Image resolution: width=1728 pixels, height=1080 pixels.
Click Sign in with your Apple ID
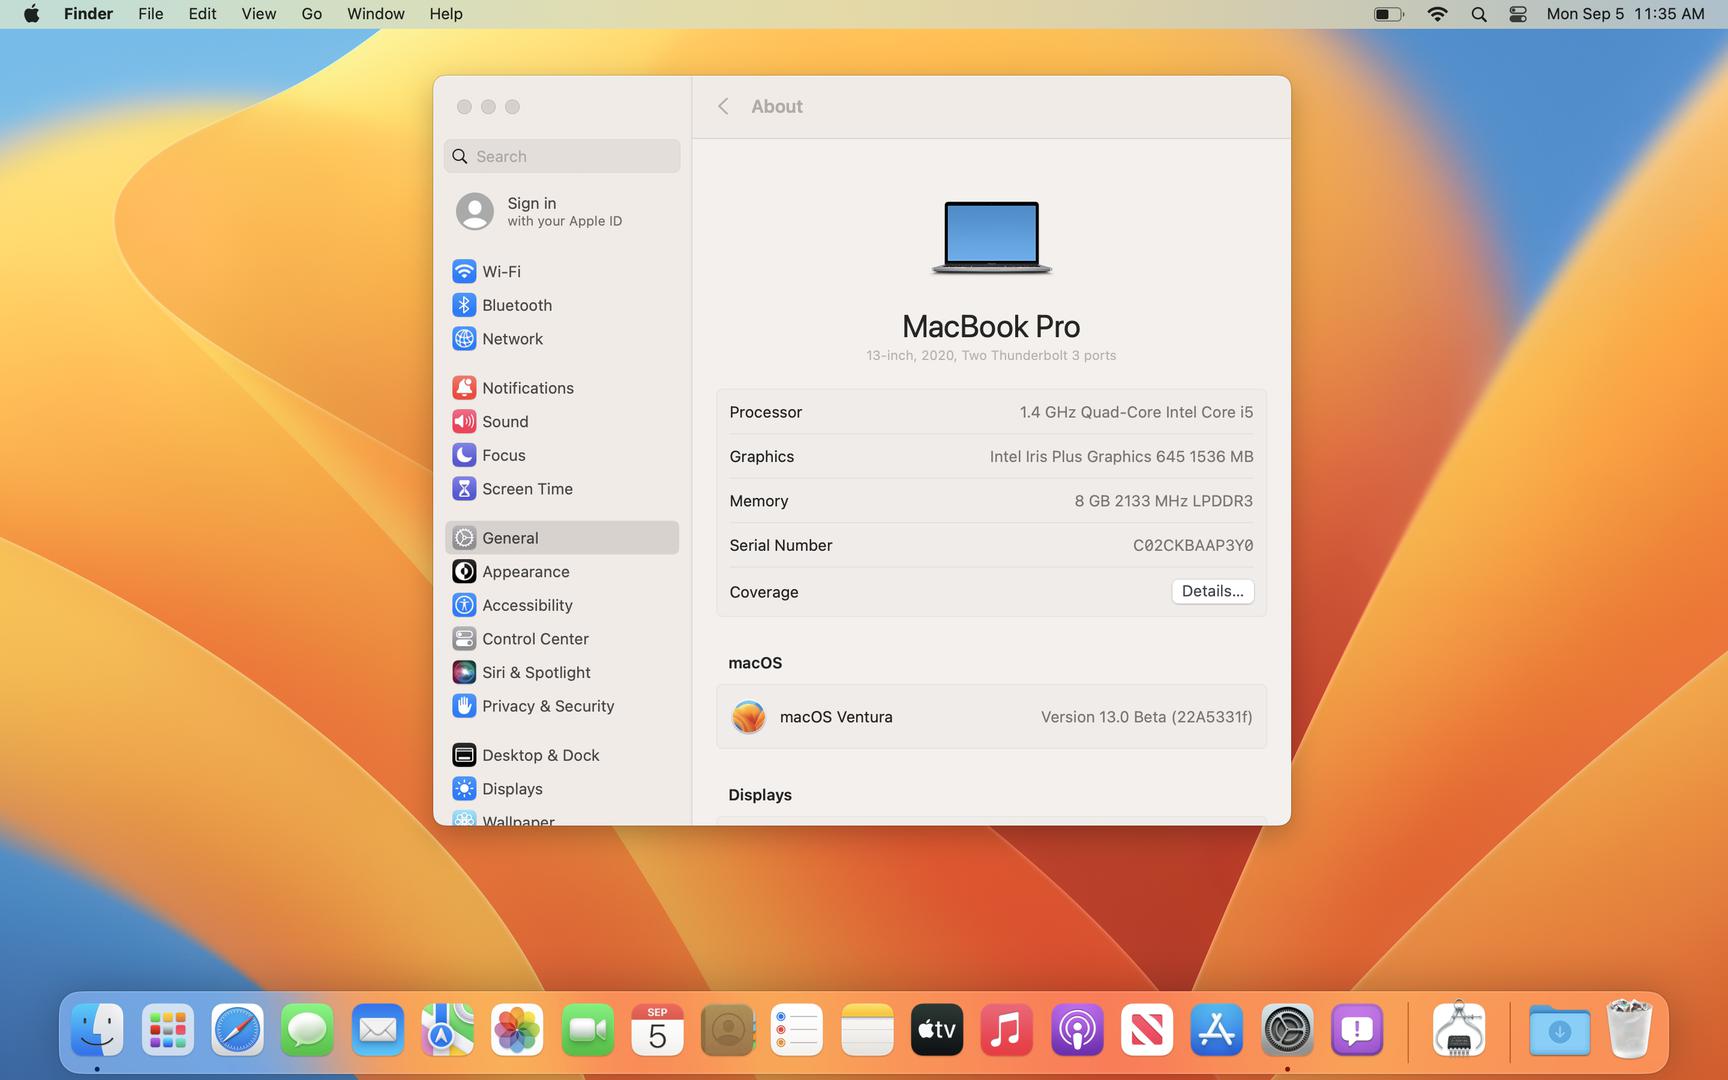pos(561,211)
